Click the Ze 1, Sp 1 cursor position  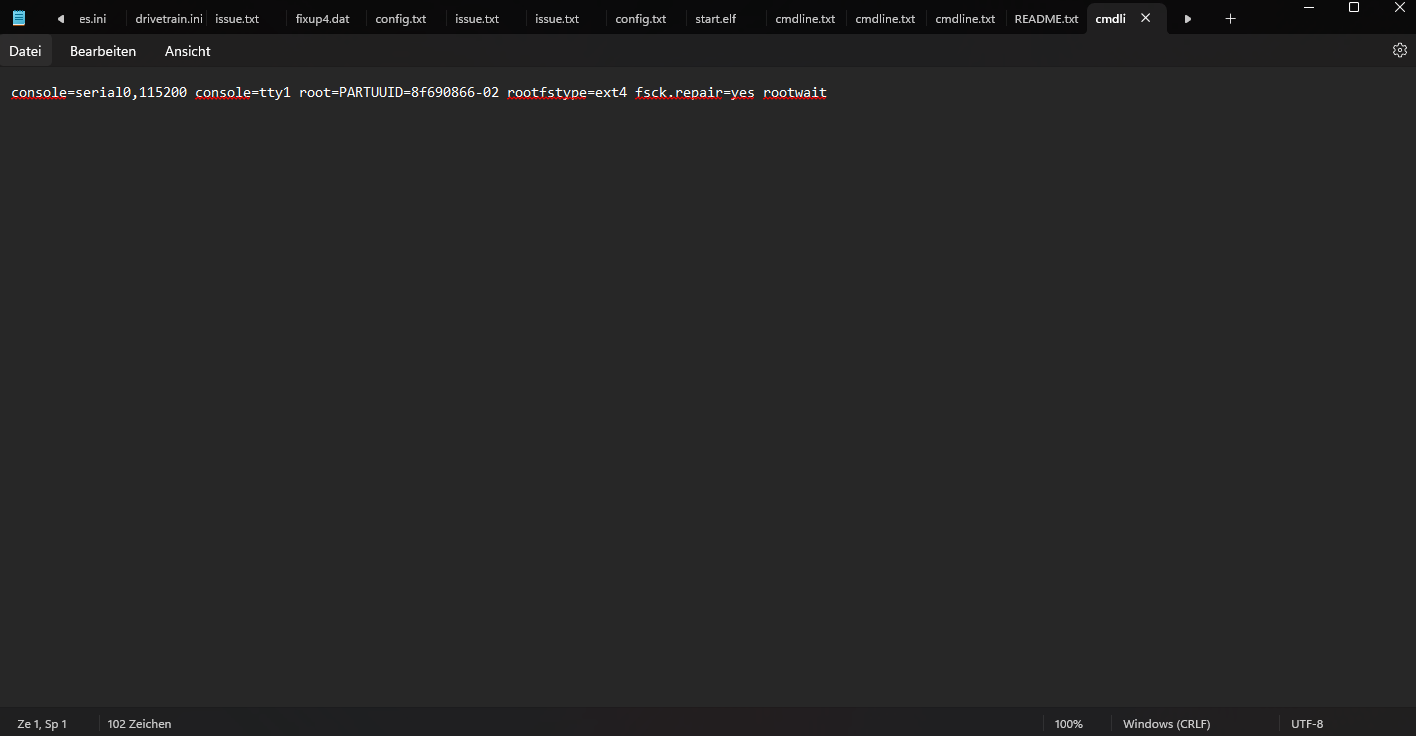(x=42, y=724)
